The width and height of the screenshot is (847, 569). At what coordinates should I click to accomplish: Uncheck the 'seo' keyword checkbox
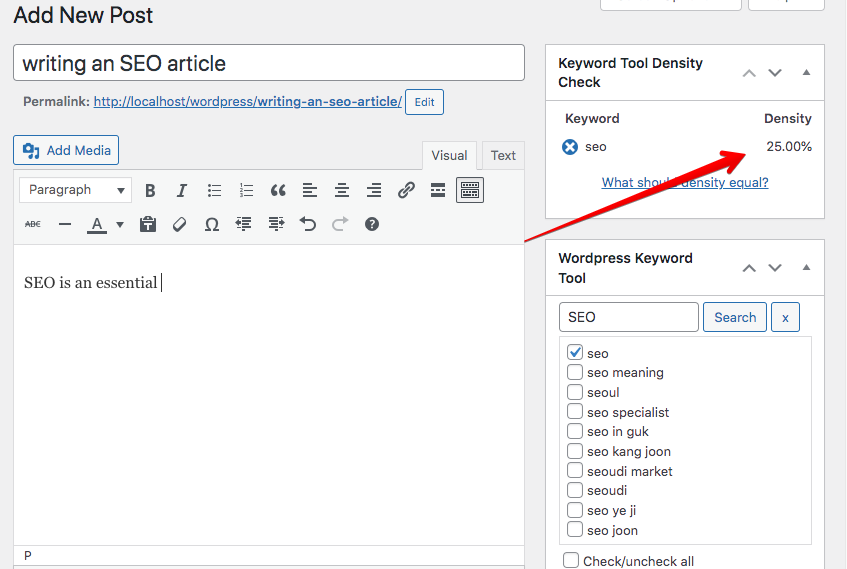pos(575,353)
